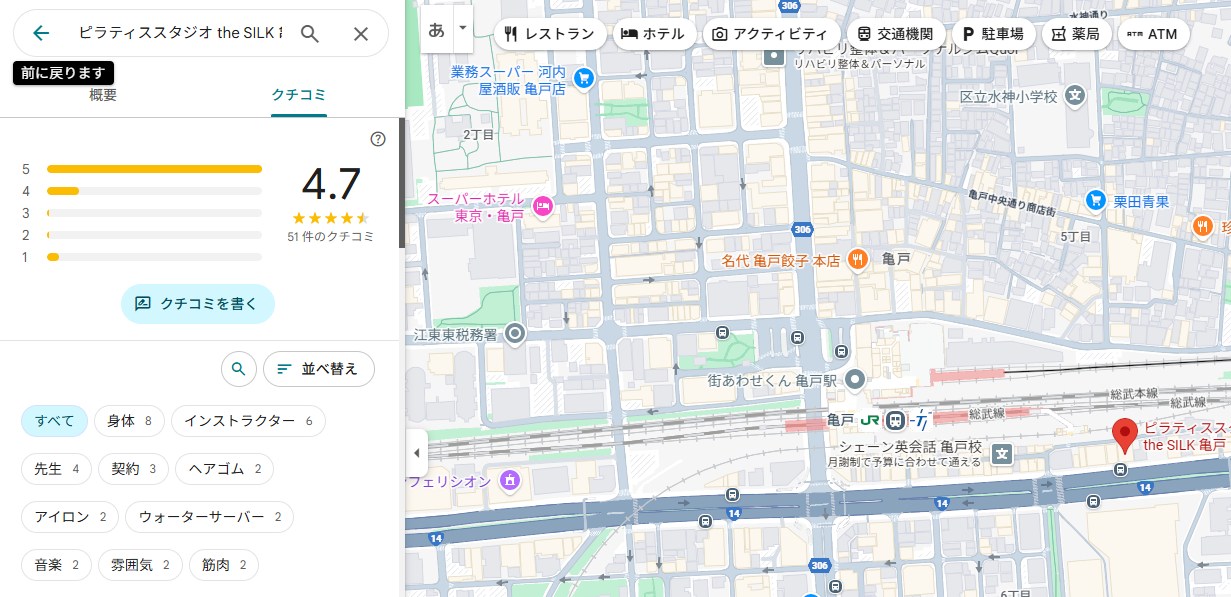Toggle the 身体 review filter chip
Viewport: 1231px width, 597px height.
pos(129,421)
